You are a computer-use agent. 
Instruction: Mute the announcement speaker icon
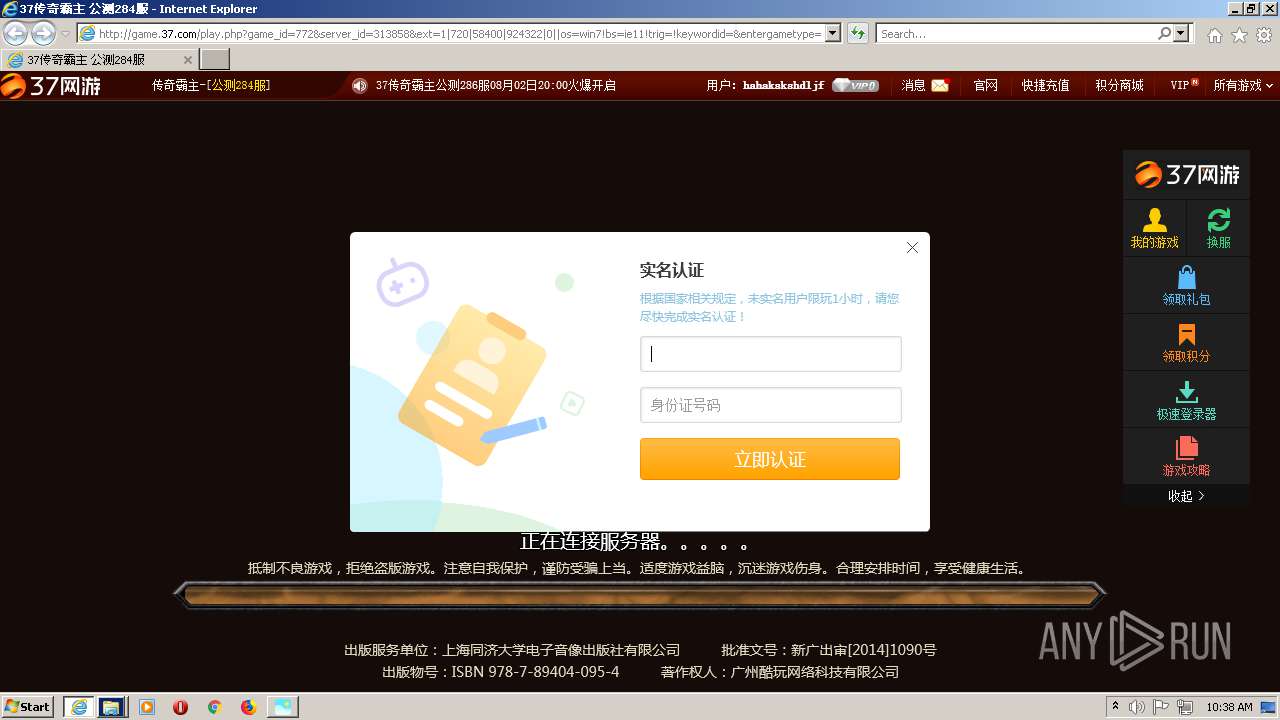(360, 86)
